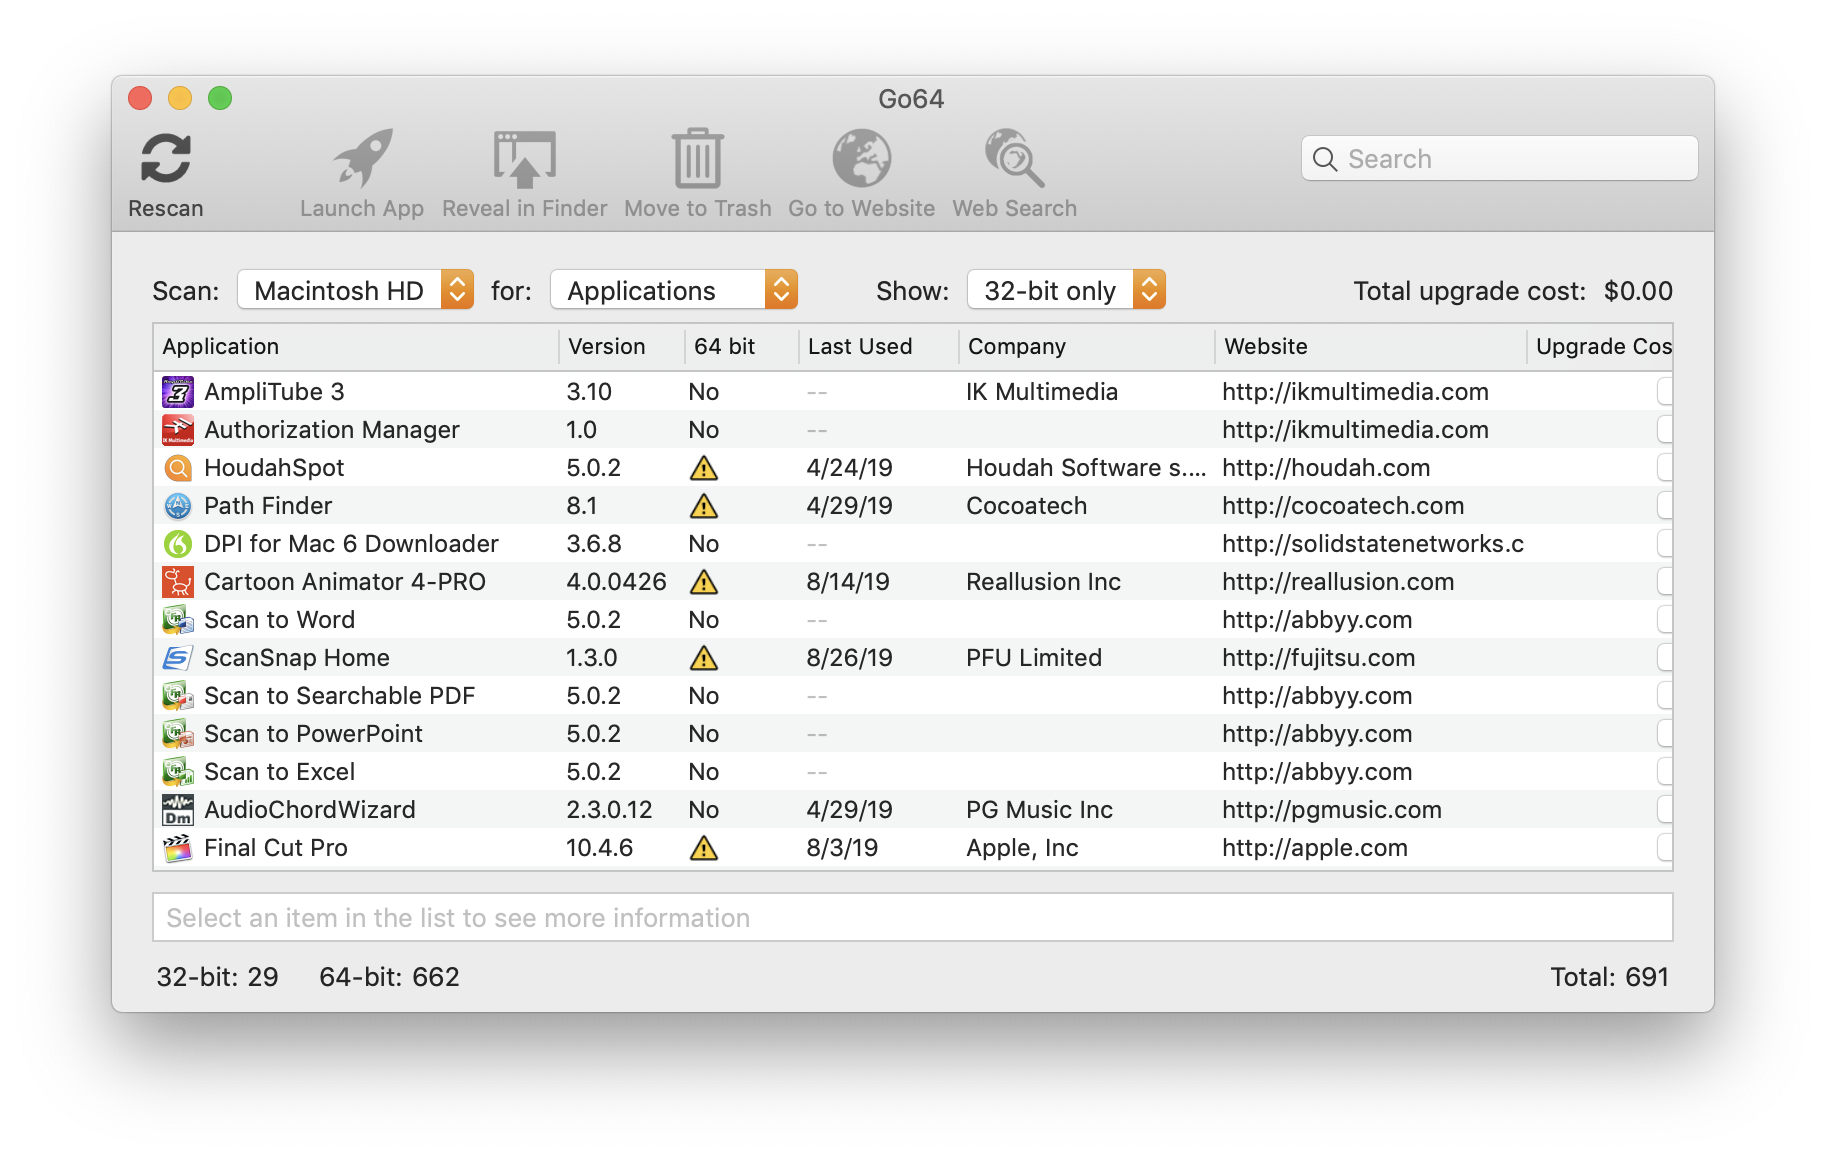Click the 8/26/19 last used date
Viewport: 1826px width, 1160px height.
[848, 658]
